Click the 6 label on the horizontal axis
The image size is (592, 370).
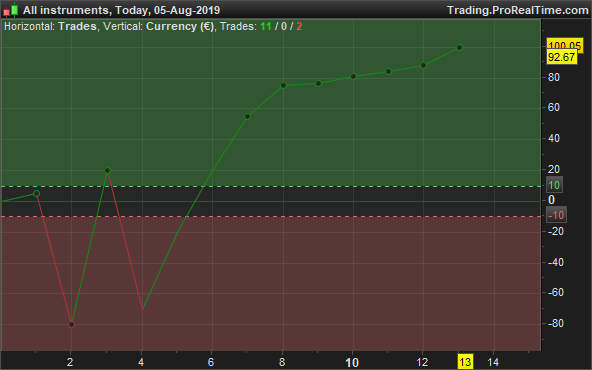click(211, 362)
